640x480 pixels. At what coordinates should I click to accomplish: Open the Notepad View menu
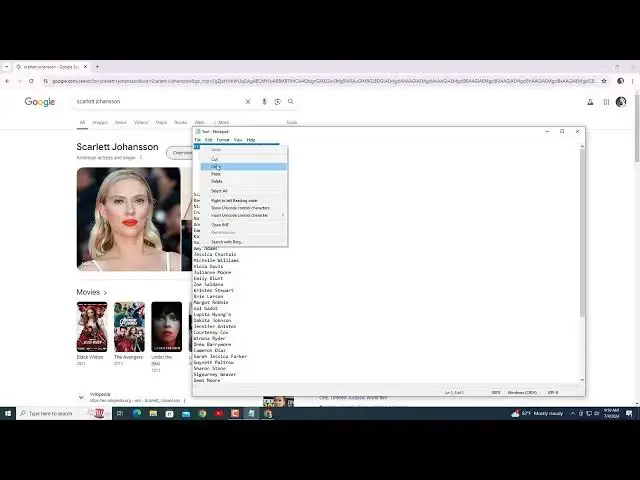pyautogui.click(x=238, y=140)
